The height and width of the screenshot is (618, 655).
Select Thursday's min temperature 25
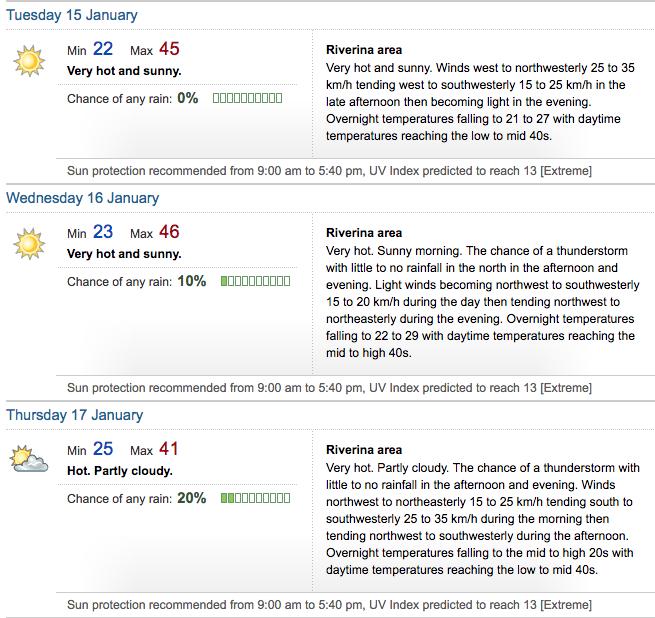click(x=103, y=449)
